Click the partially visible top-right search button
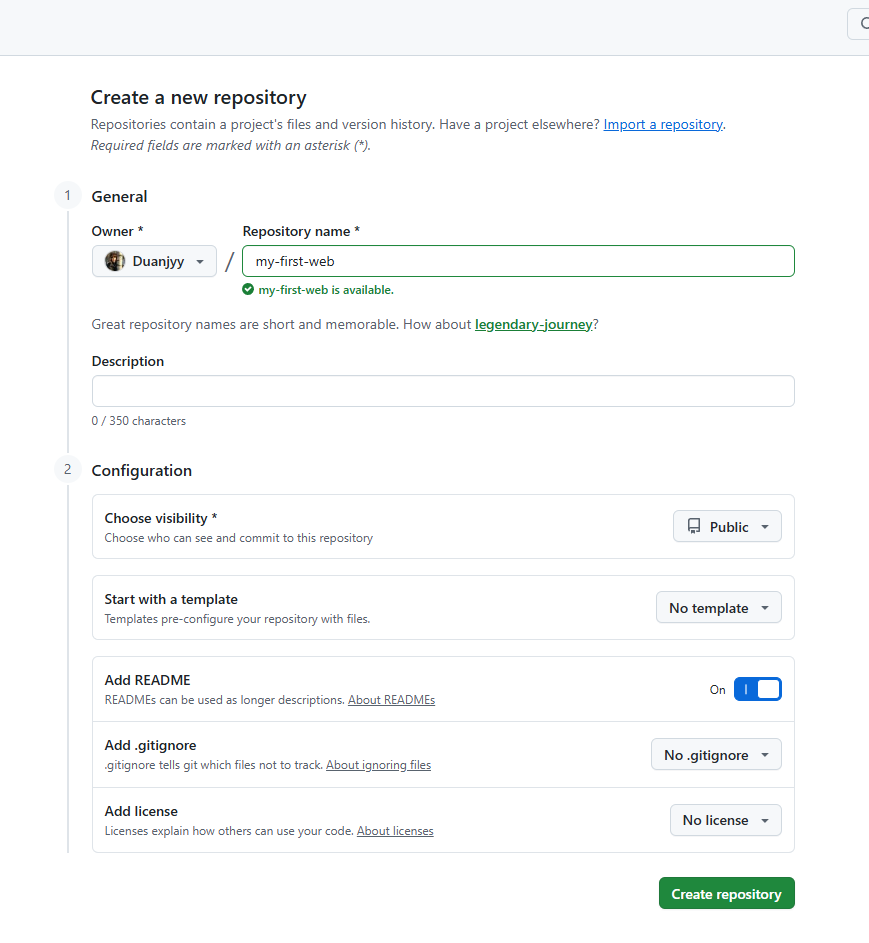This screenshot has height=943, width=869. pyautogui.click(x=859, y=24)
